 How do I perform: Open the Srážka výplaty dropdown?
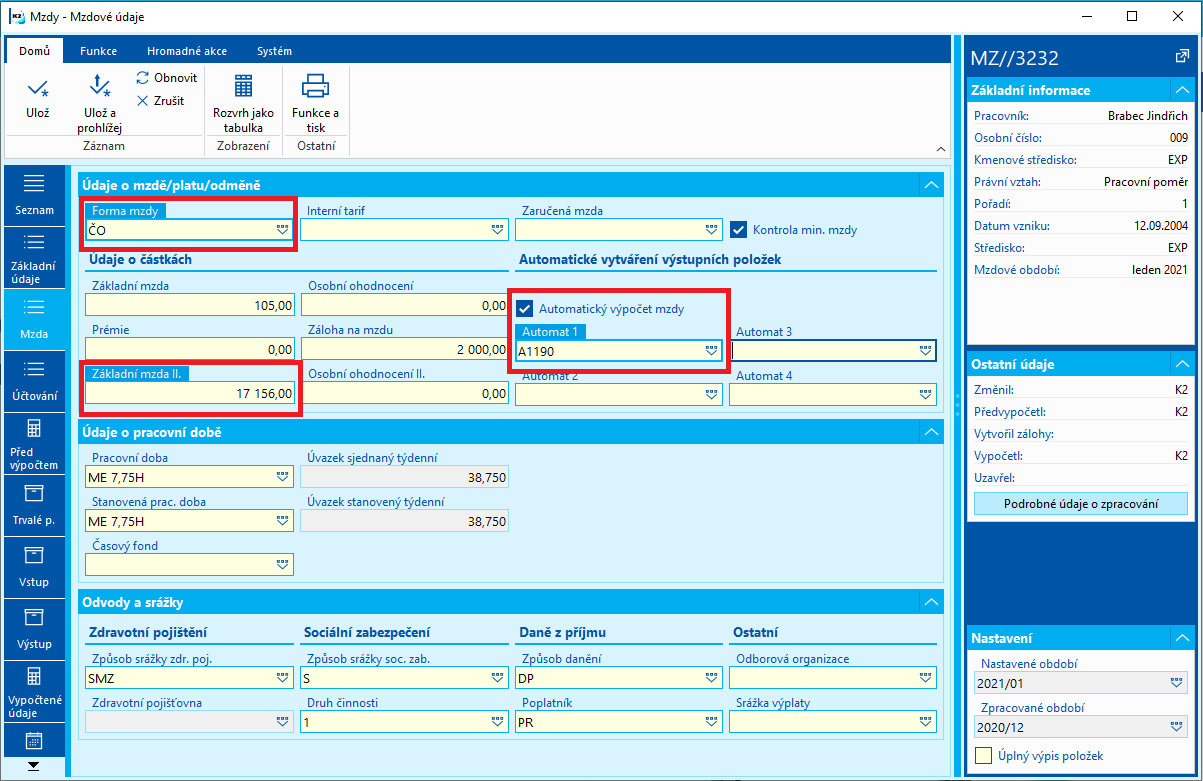click(926, 722)
